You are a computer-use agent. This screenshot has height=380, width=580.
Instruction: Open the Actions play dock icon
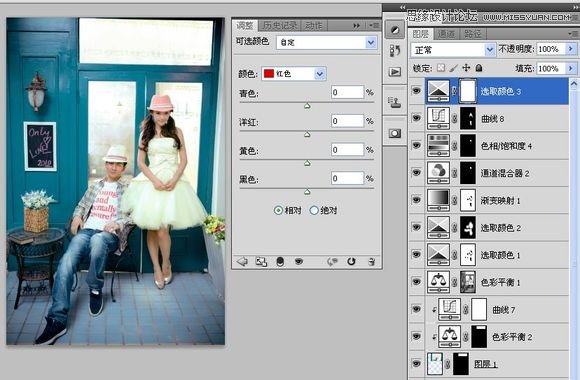click(x=395, y=71)
